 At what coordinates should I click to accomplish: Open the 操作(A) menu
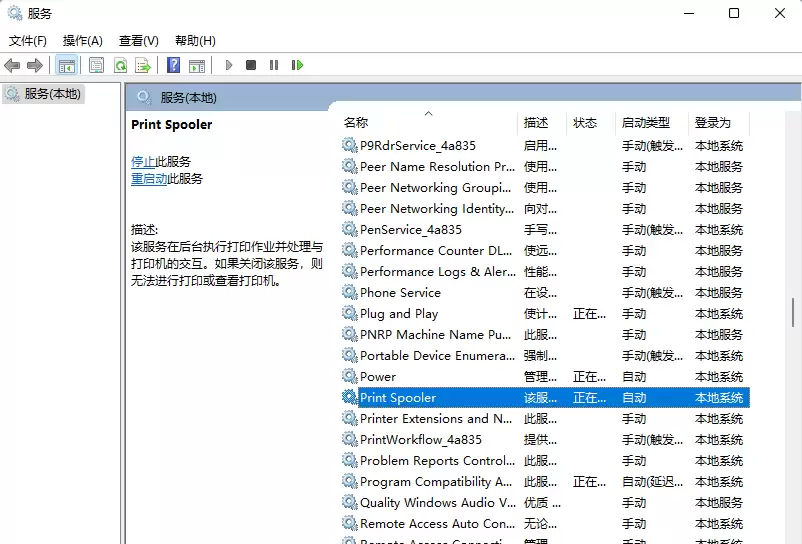tap(82, 41)
